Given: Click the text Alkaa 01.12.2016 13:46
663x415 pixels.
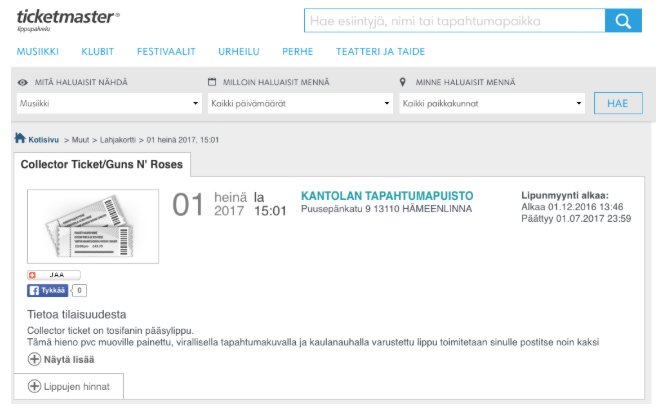Looking at the screenshot, I should pyautogui.click(x=572, y=207).
